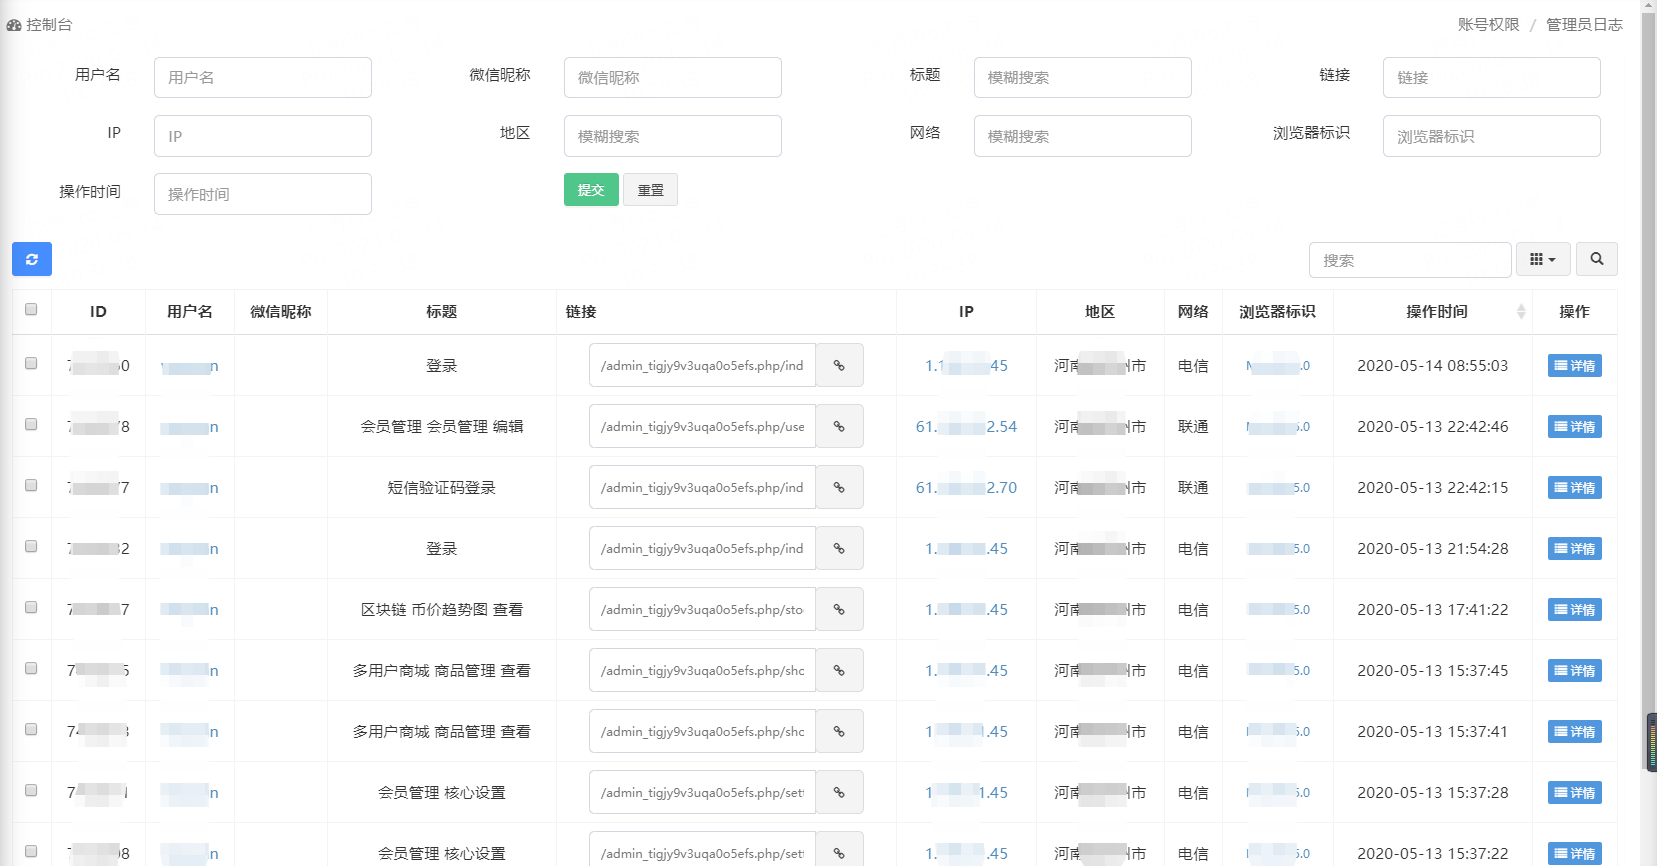Check the row dated 2020-05-13 15:37:28
The height and width of the screenshot is (866, 1657).
coord(31,791)
